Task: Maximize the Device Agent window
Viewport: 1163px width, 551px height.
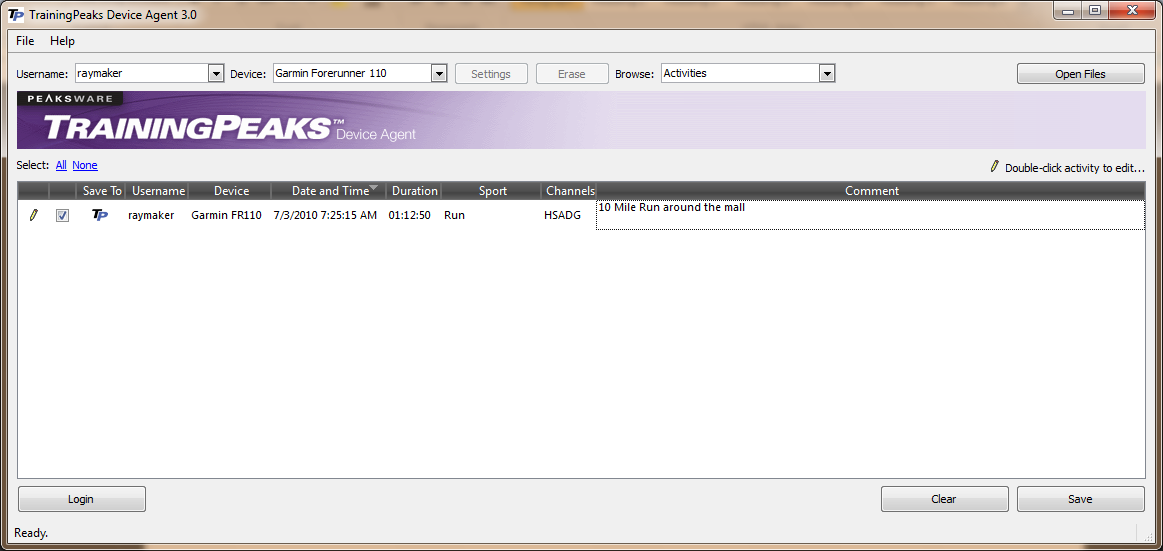Action: click(1095, 10)
